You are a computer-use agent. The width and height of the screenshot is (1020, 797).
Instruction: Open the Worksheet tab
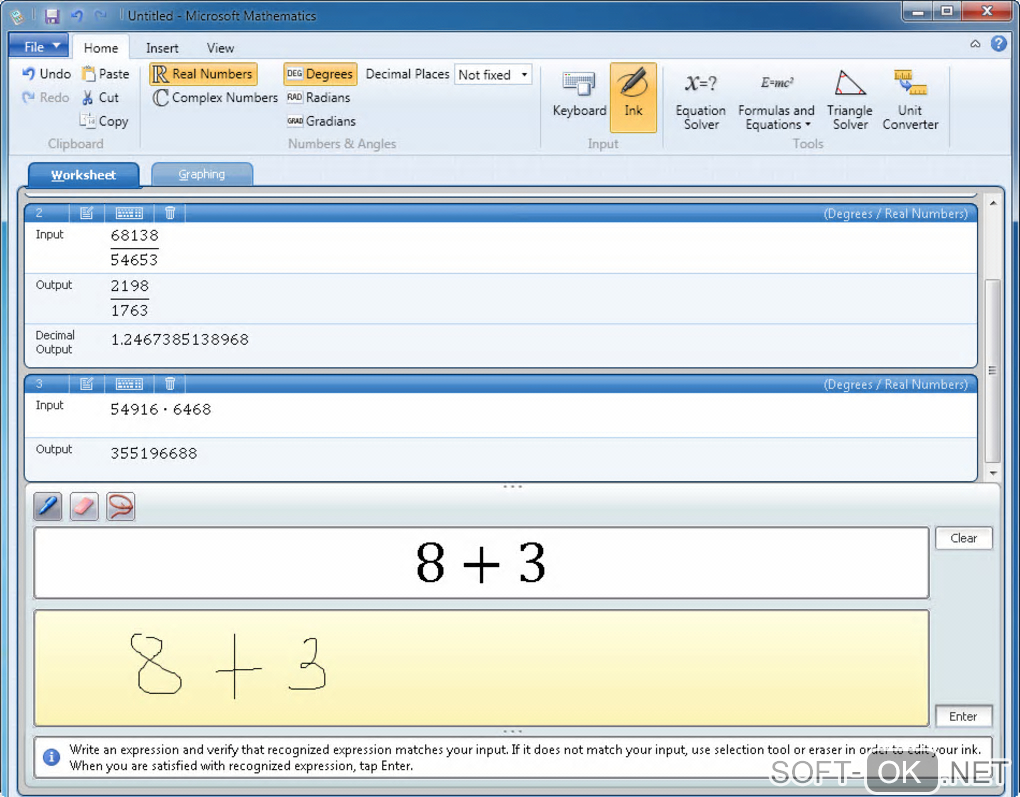[83, 174]
